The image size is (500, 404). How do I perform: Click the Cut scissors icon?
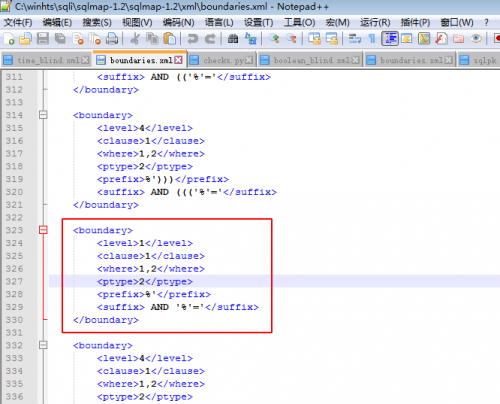coord(135,39)
